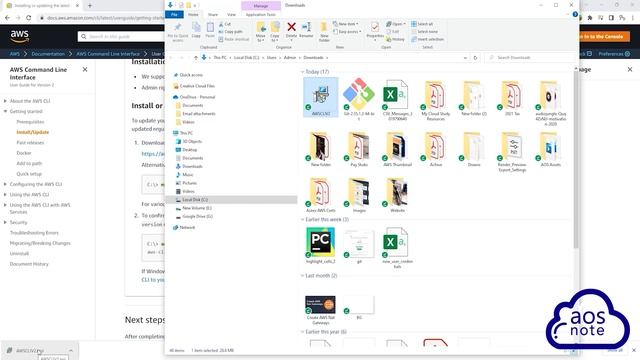Open the File tab in Explorer
The width and height of the screenshot is (640, 360).
click(x=174, y=14)
